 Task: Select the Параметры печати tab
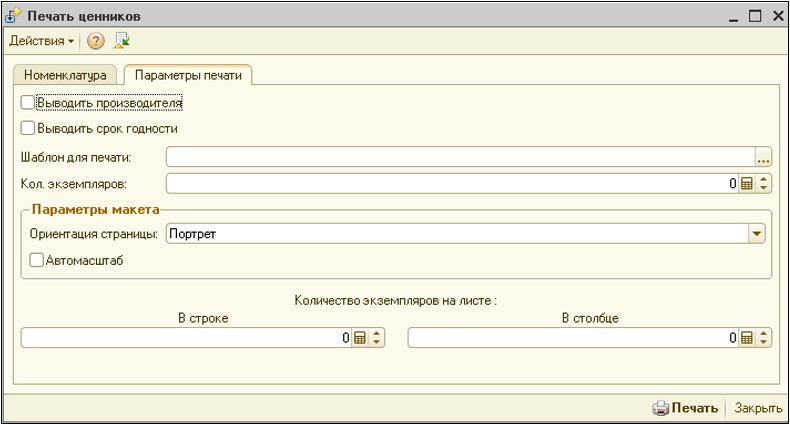pyautogui.click(x=188, y=76)
